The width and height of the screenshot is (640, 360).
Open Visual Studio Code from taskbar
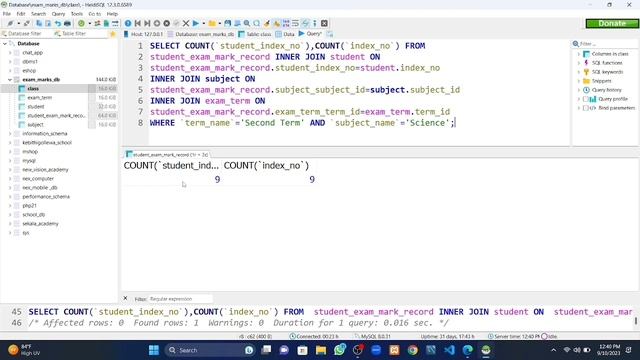tap(449, 350)
